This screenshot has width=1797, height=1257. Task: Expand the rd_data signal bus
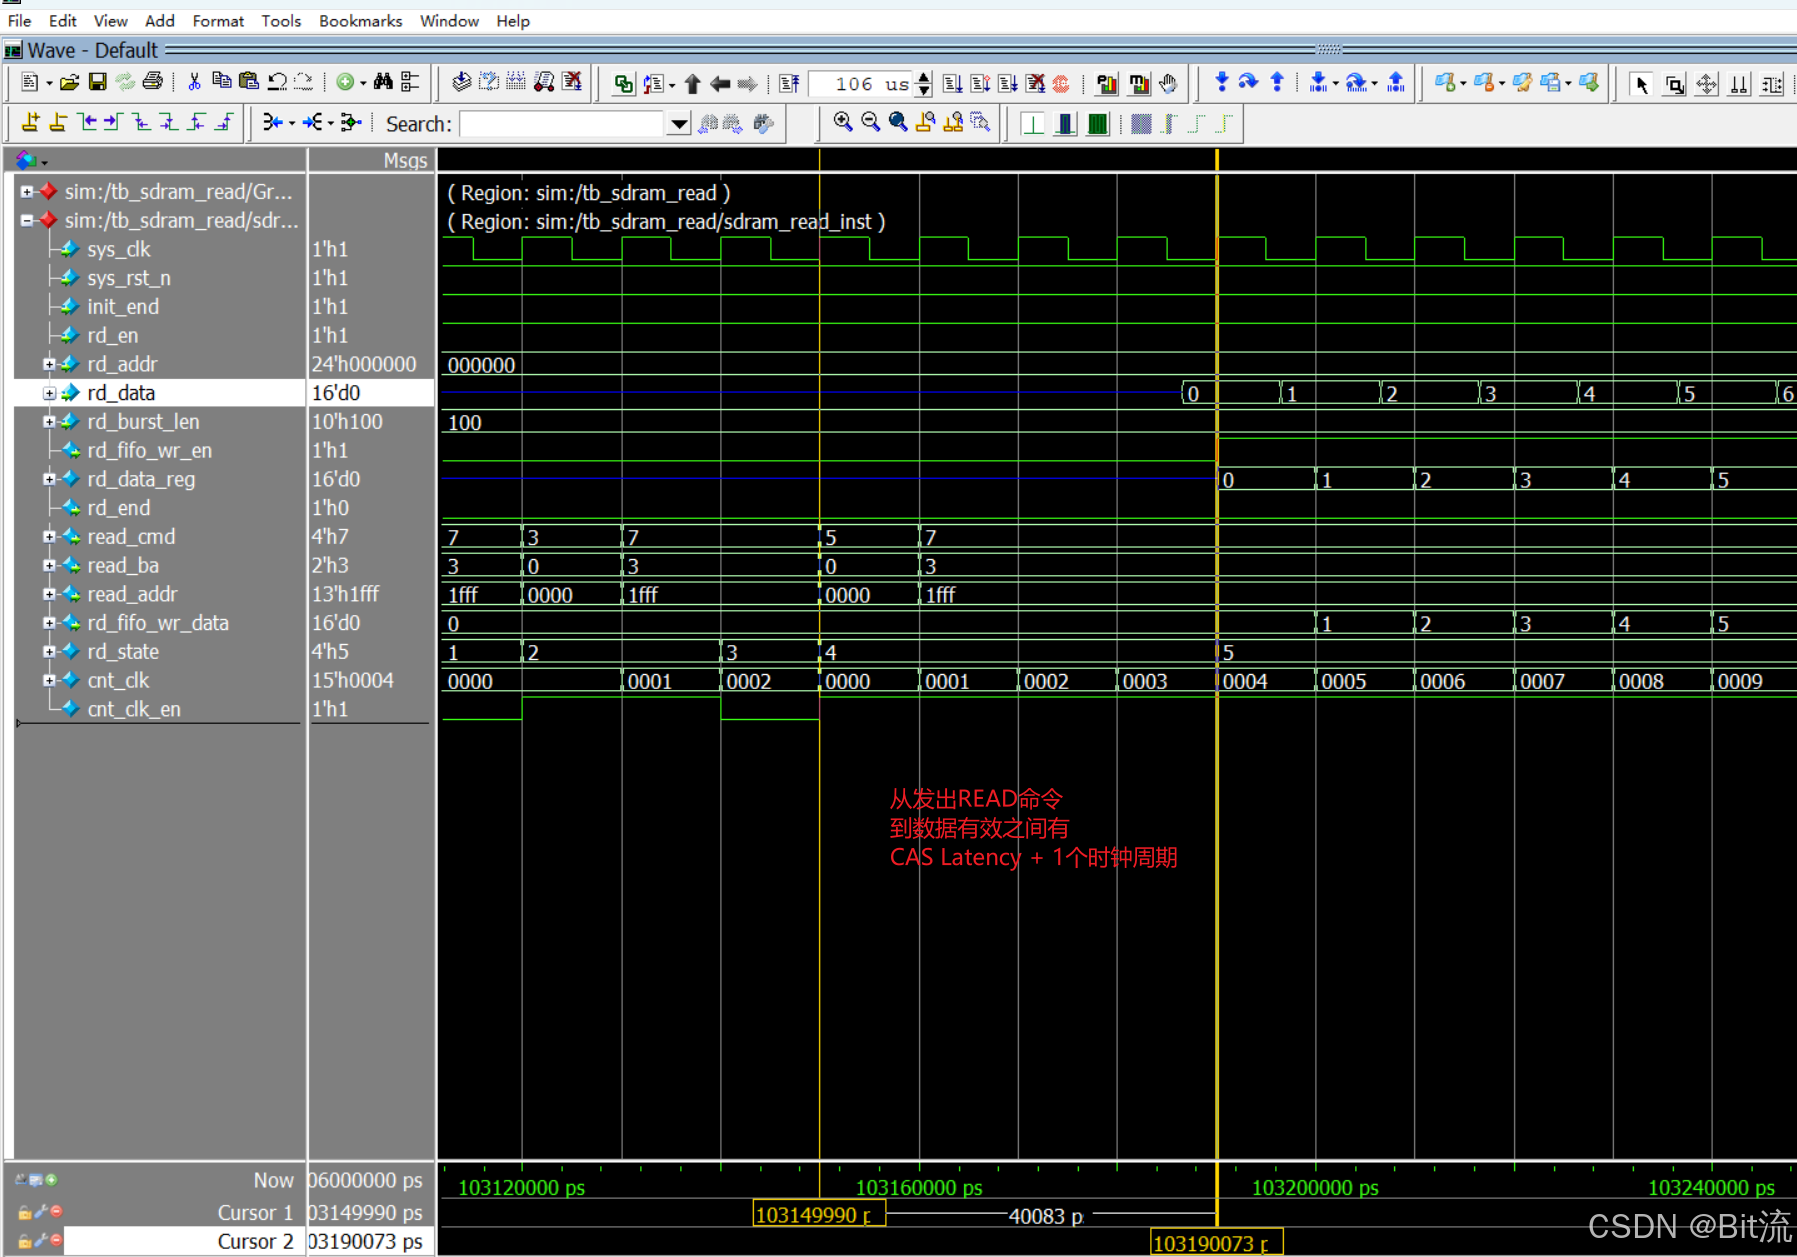pyautogui.click(x=49, y=393)
